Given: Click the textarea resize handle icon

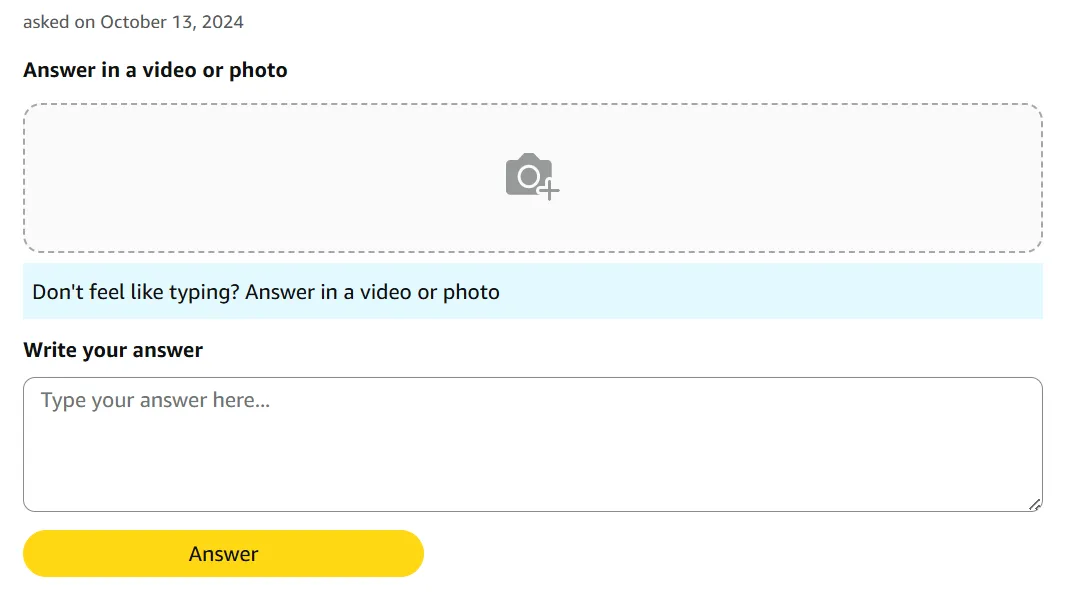Looking at the screenshot, I should point(1035,504).
